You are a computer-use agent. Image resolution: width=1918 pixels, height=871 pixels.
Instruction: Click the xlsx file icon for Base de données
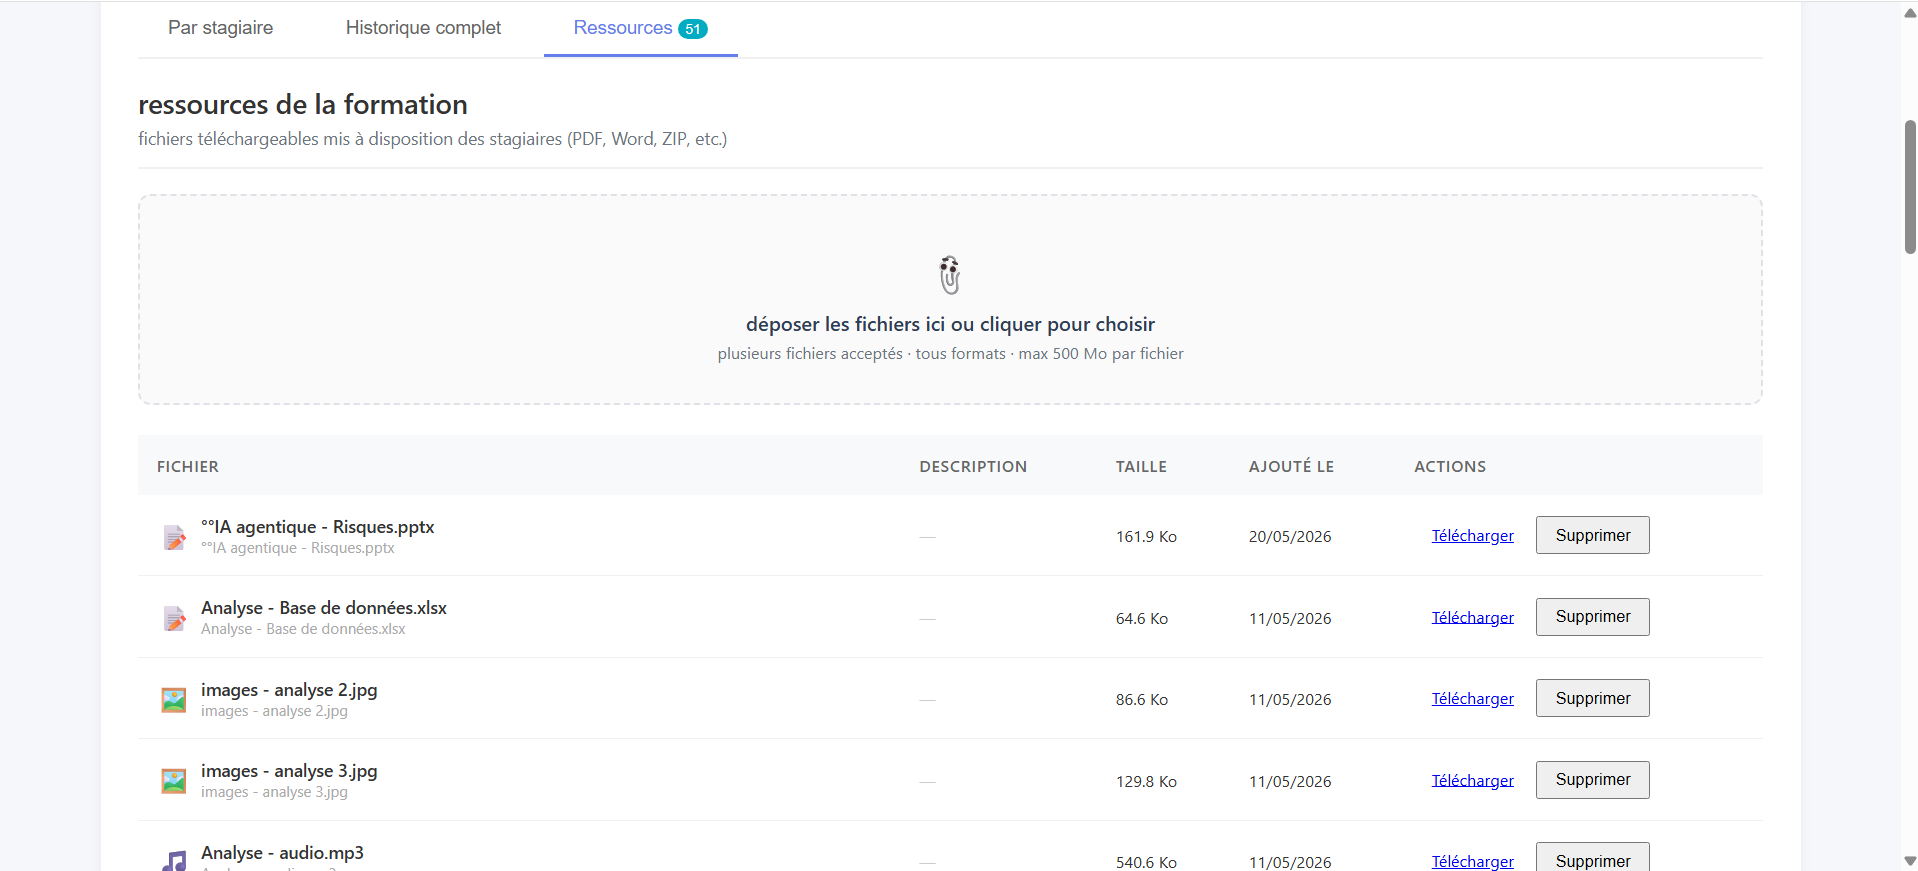(x=174, y=619)
